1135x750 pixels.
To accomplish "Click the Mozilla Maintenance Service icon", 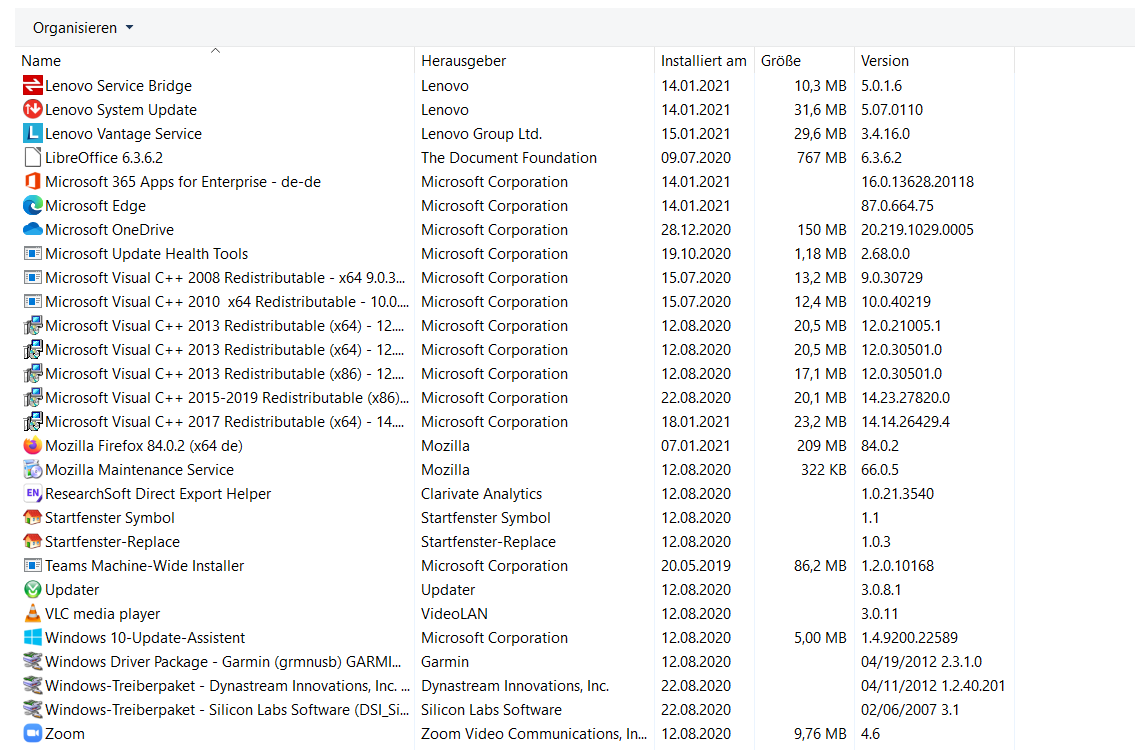I will tap(33, 469).
